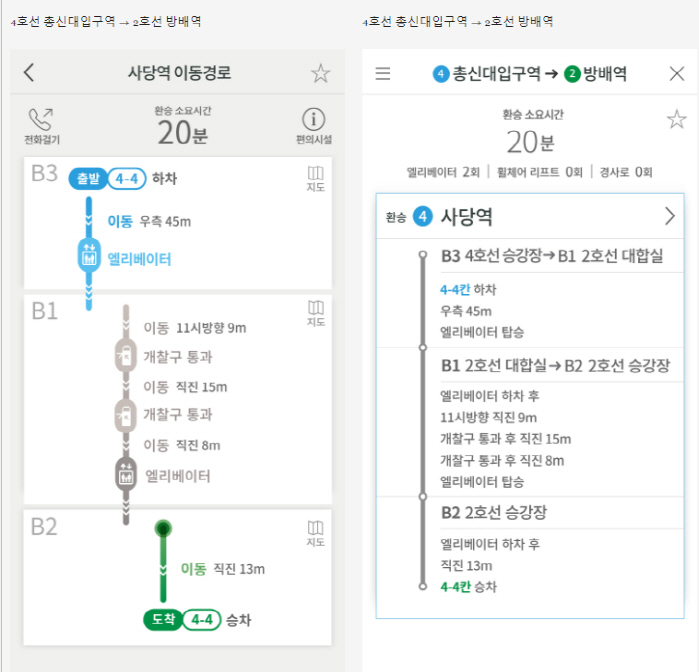The height and width of the screenshot is (672, 699).
Task: Open the B3 floor map icon
Action: pyautogui.click(x=316, y=178)
